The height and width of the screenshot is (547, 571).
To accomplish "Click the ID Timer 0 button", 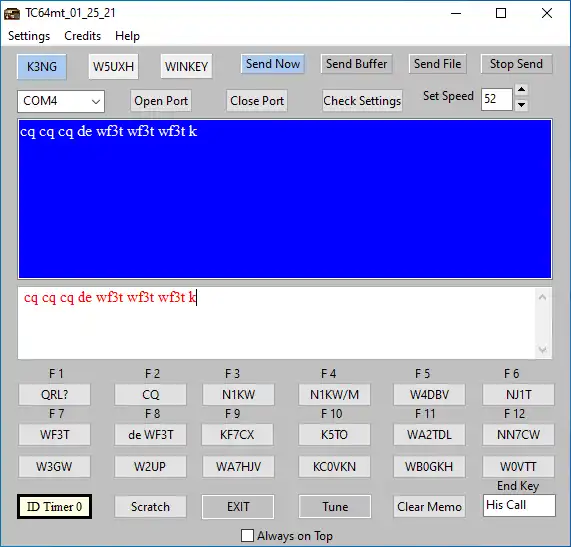I will pyautogui.click(x=54, y=507).
